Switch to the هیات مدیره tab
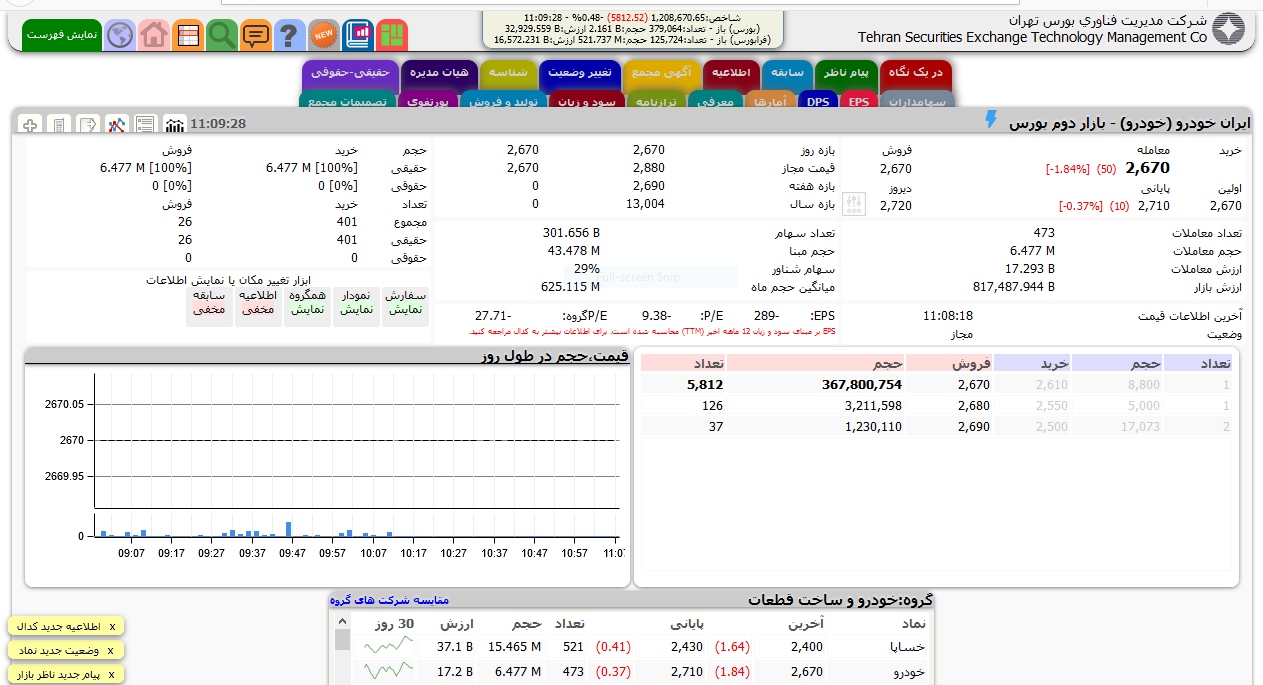The width and height of the screenshot is (1263, 685). pyautogui.click(x=439, y=75)
